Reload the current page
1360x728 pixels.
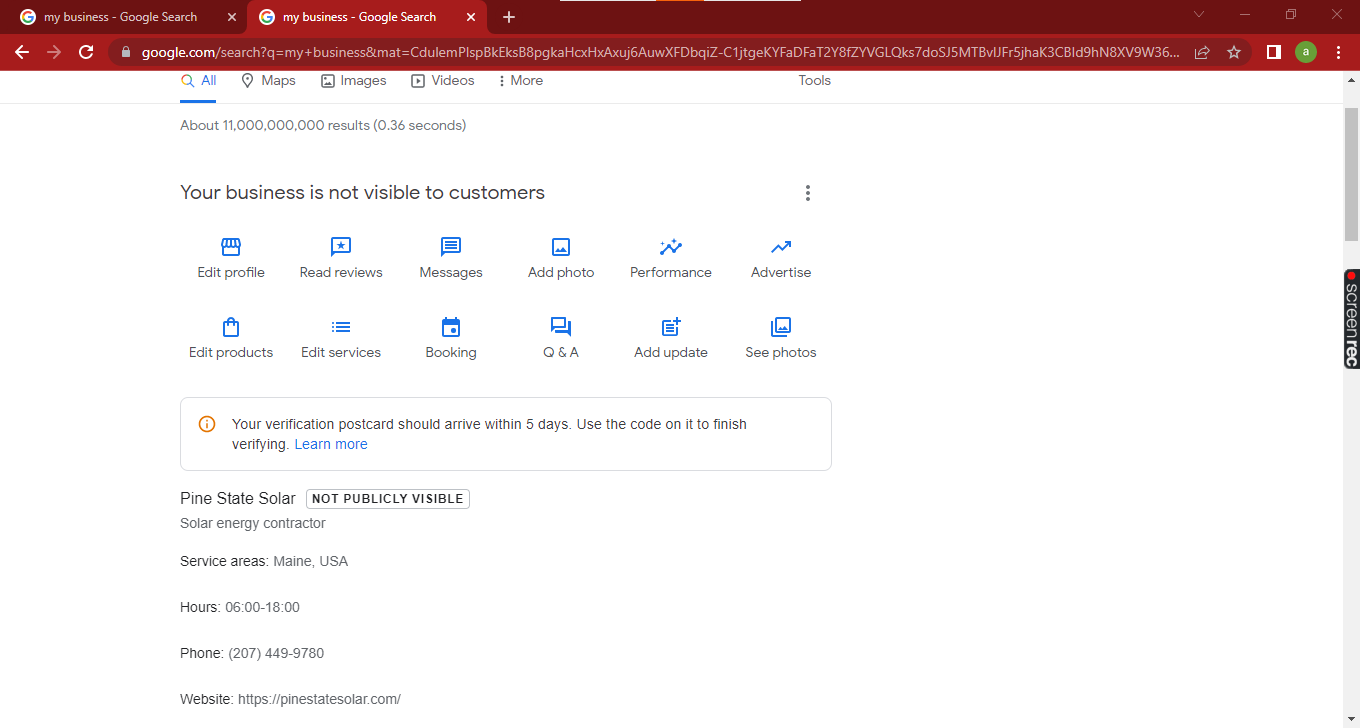[x=86, y=52]
